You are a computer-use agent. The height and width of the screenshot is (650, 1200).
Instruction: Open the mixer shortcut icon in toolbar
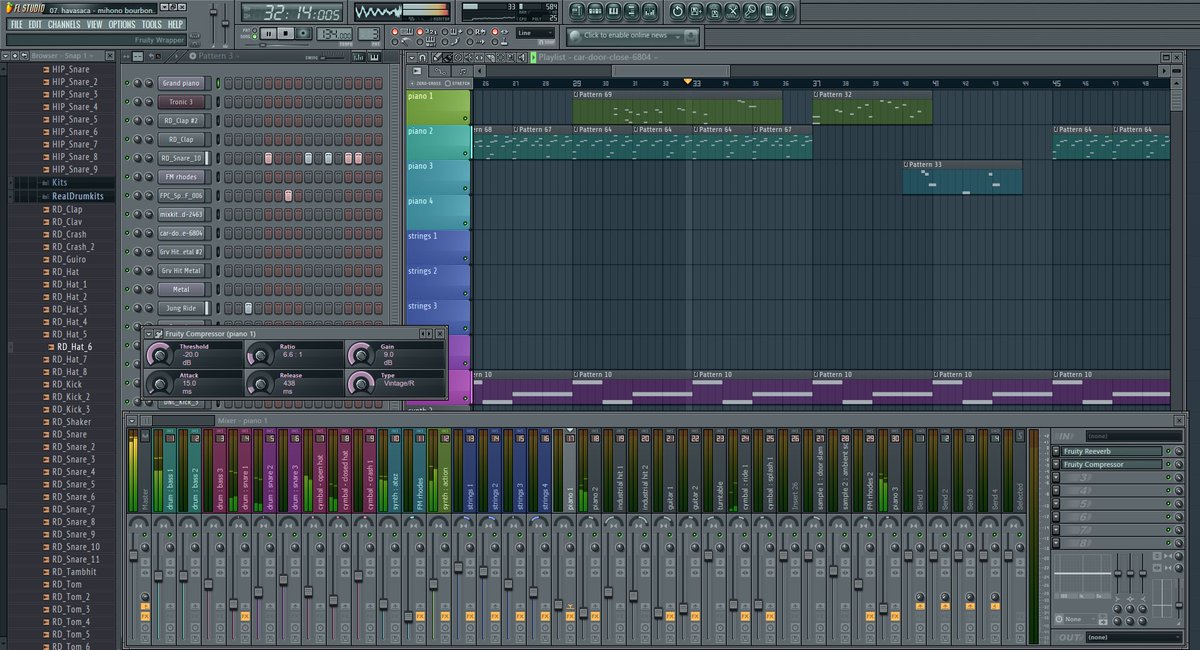tap(649, 11)
